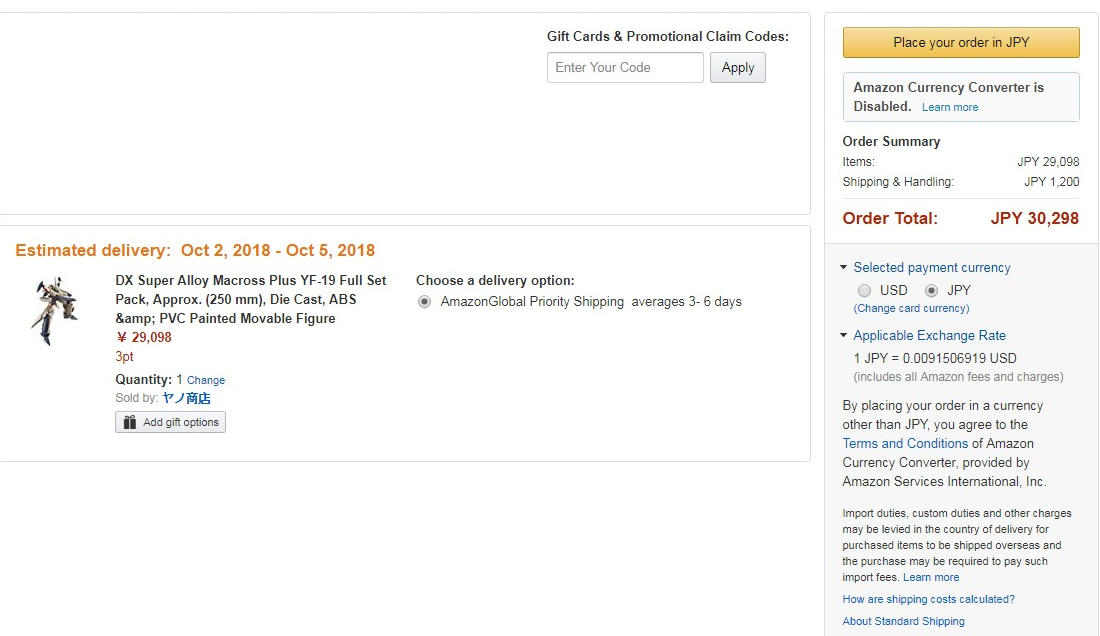This screenshot has height=636, width=1100.
Task: Open seller ヤノ商店 page
Action: (x=186, y=398)
